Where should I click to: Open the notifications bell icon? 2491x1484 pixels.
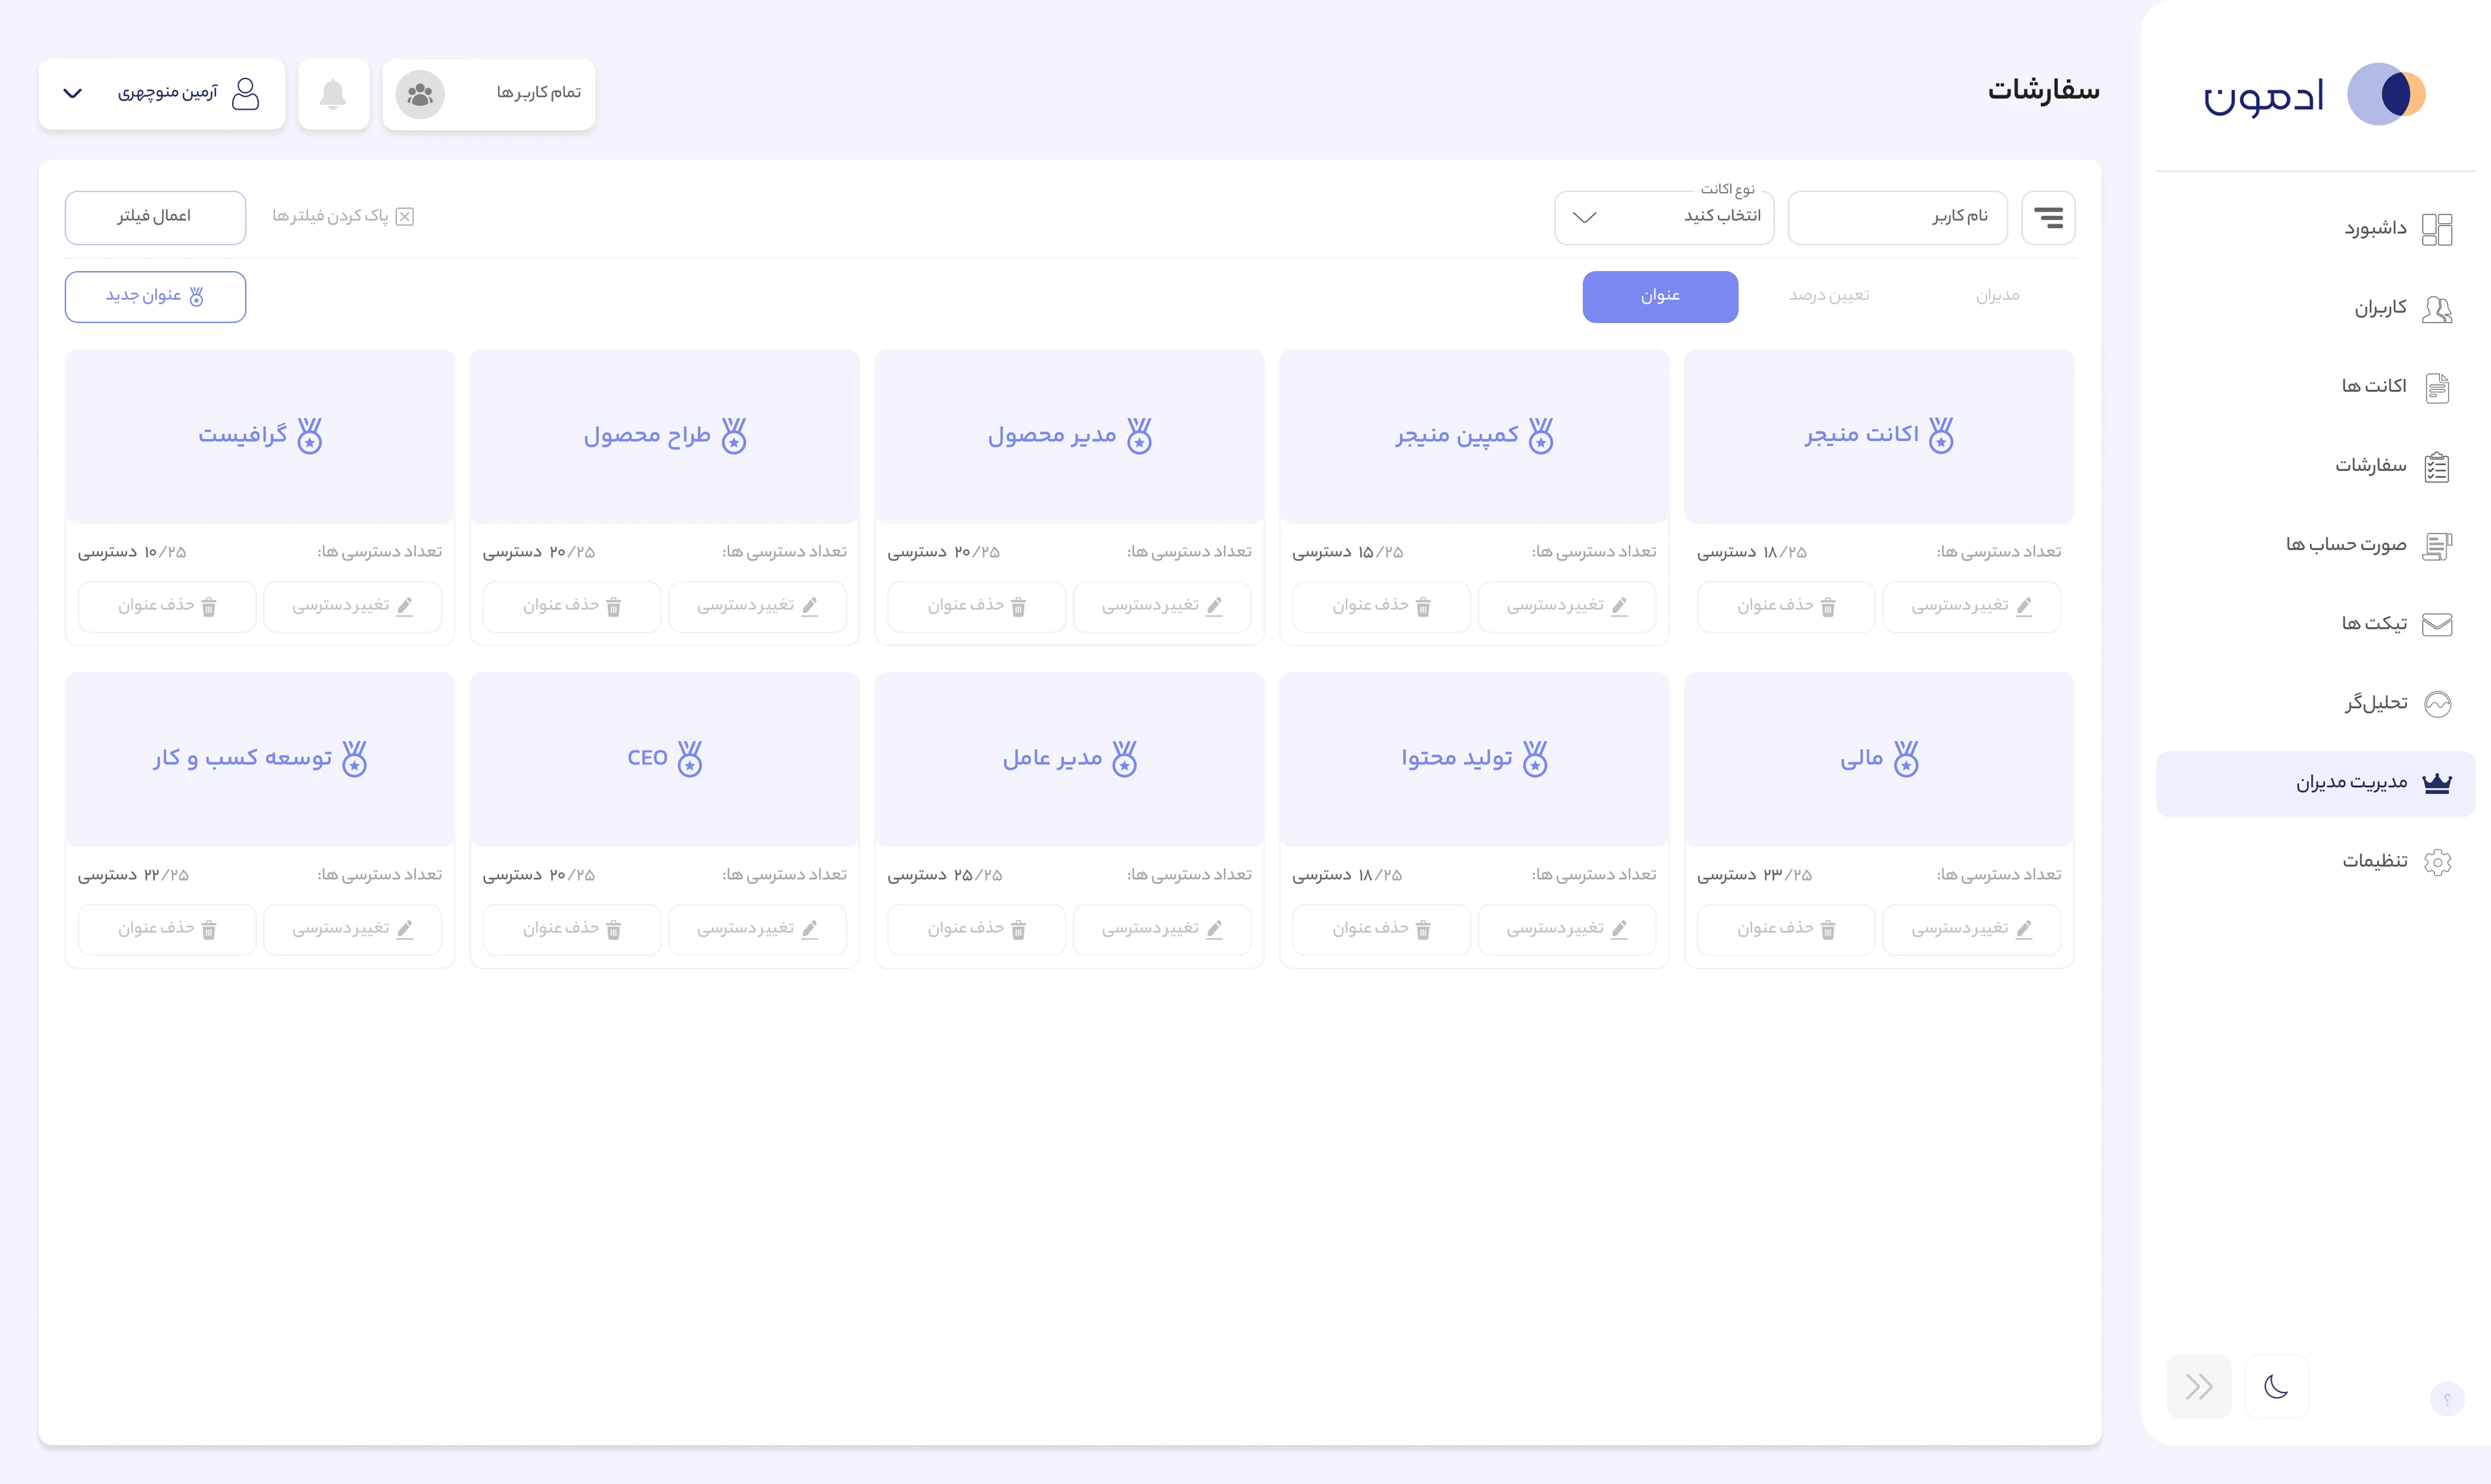333,94
